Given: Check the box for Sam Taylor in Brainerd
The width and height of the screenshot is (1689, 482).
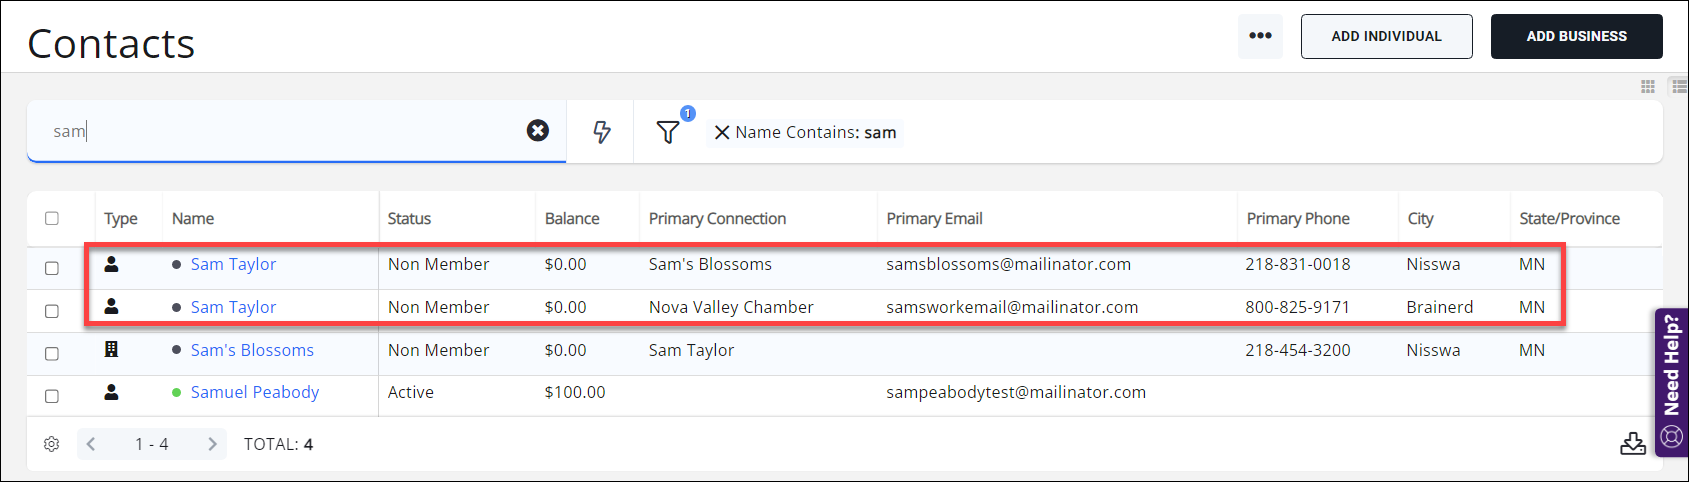Looking at the screenshot, I should pos(52,311).
